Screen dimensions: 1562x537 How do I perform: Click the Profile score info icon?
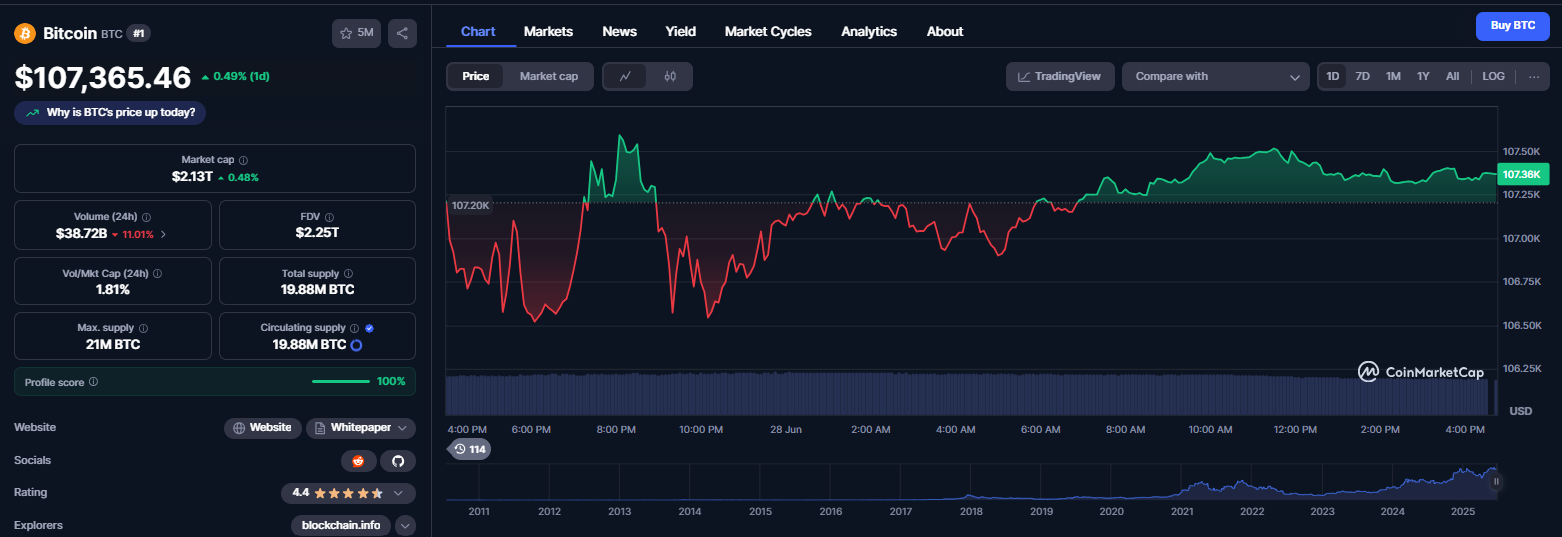(x=93, y=382)
